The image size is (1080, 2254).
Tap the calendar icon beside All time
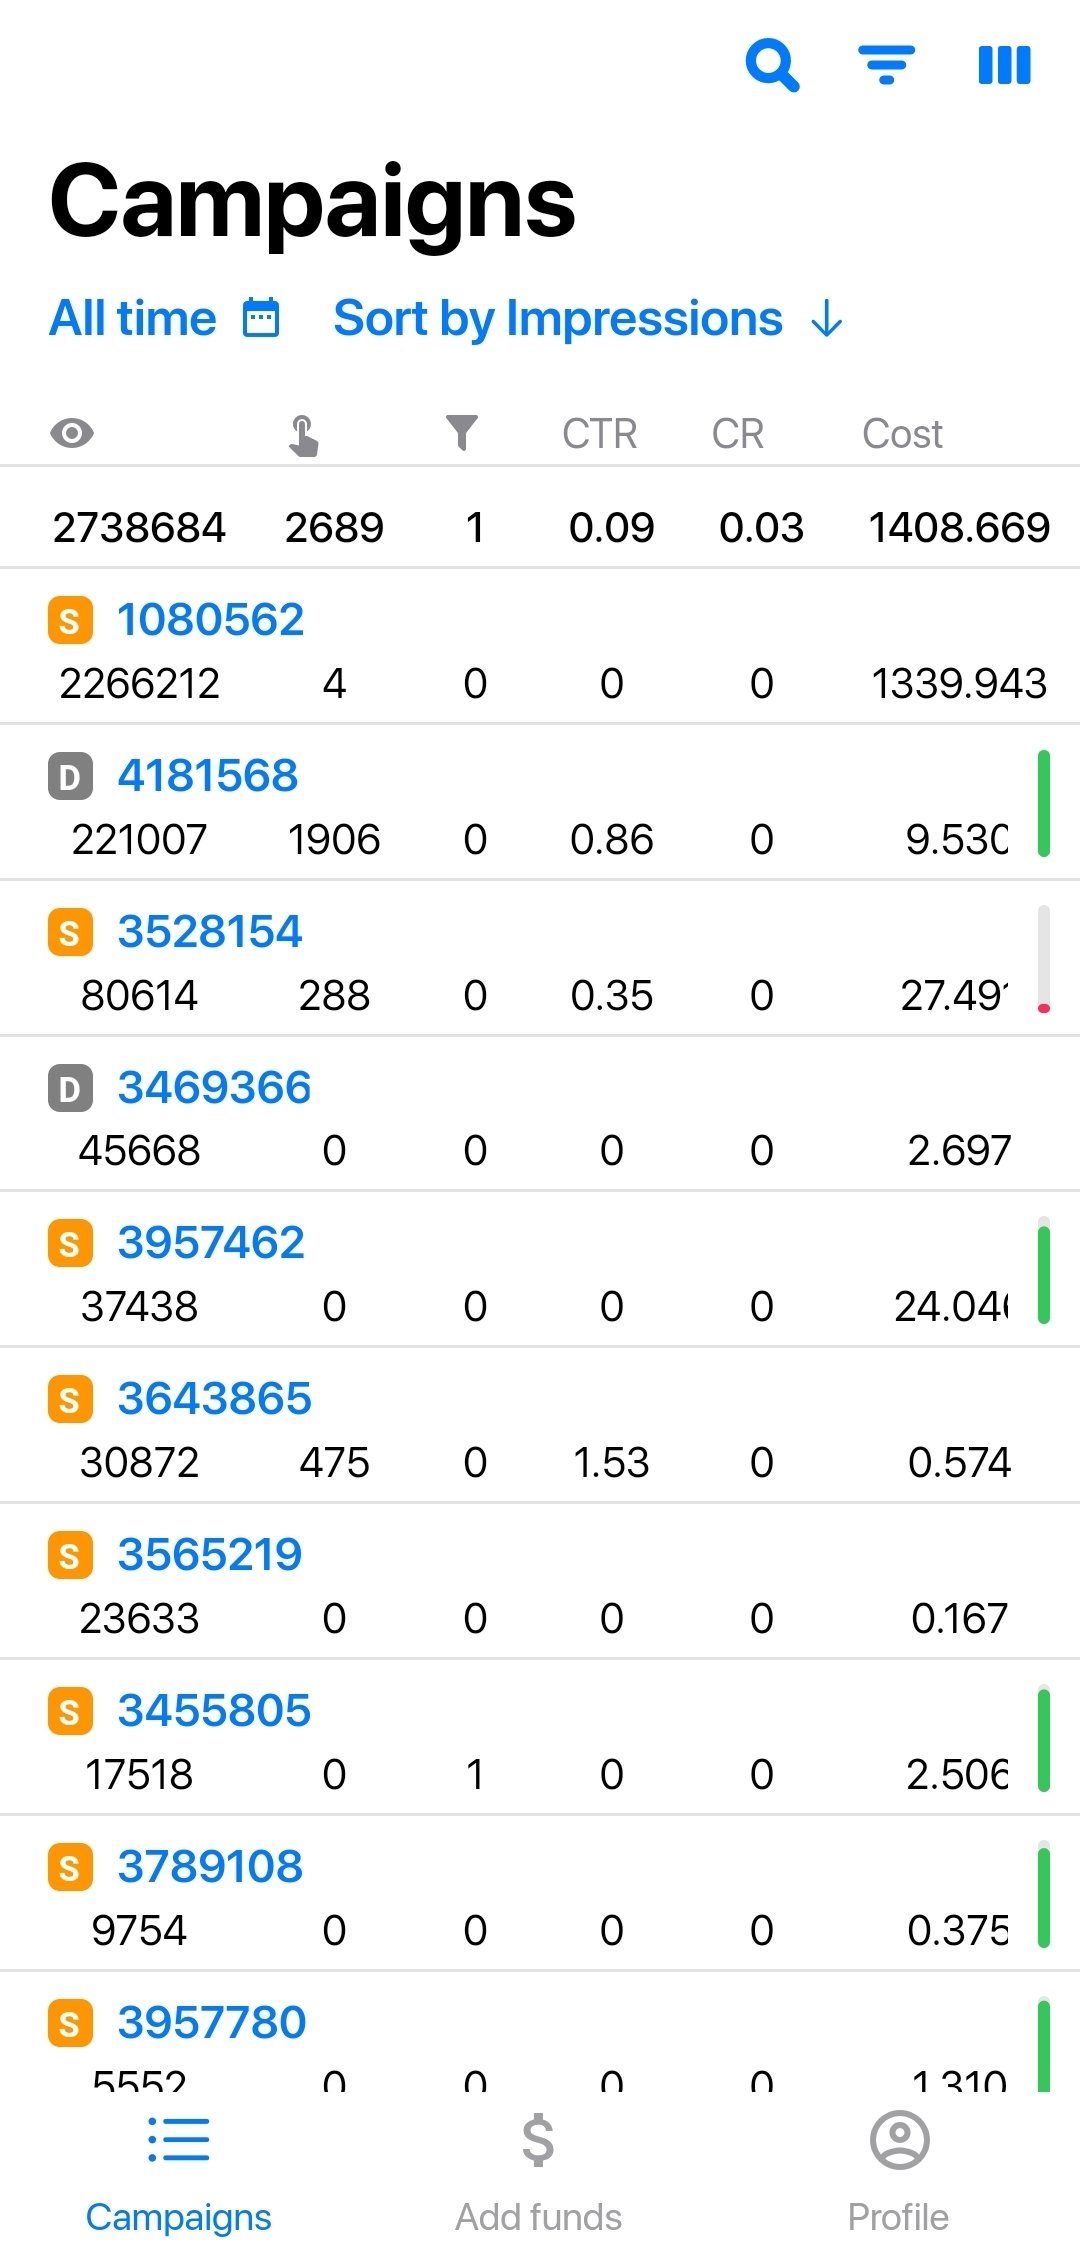[x=261, y=319]
